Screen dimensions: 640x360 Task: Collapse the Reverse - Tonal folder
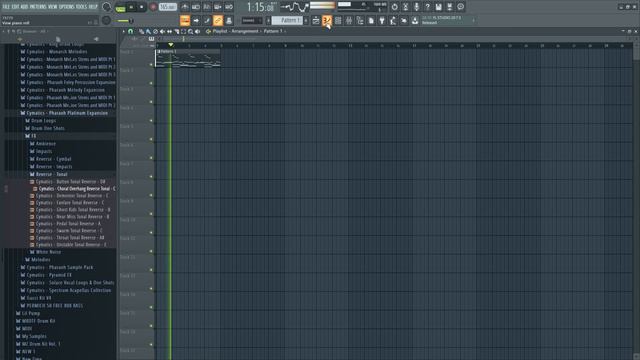49,174
